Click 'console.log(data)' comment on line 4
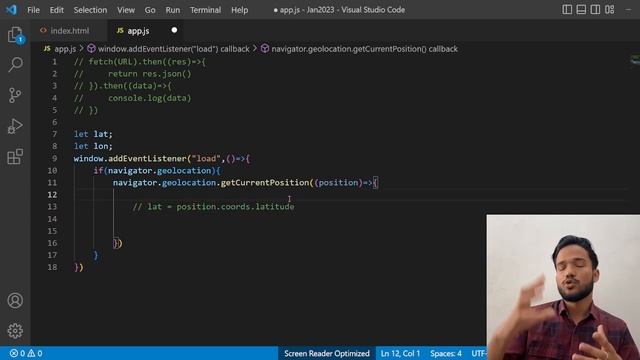This screenshot has width=640, height=360. [x=149, y=98]
